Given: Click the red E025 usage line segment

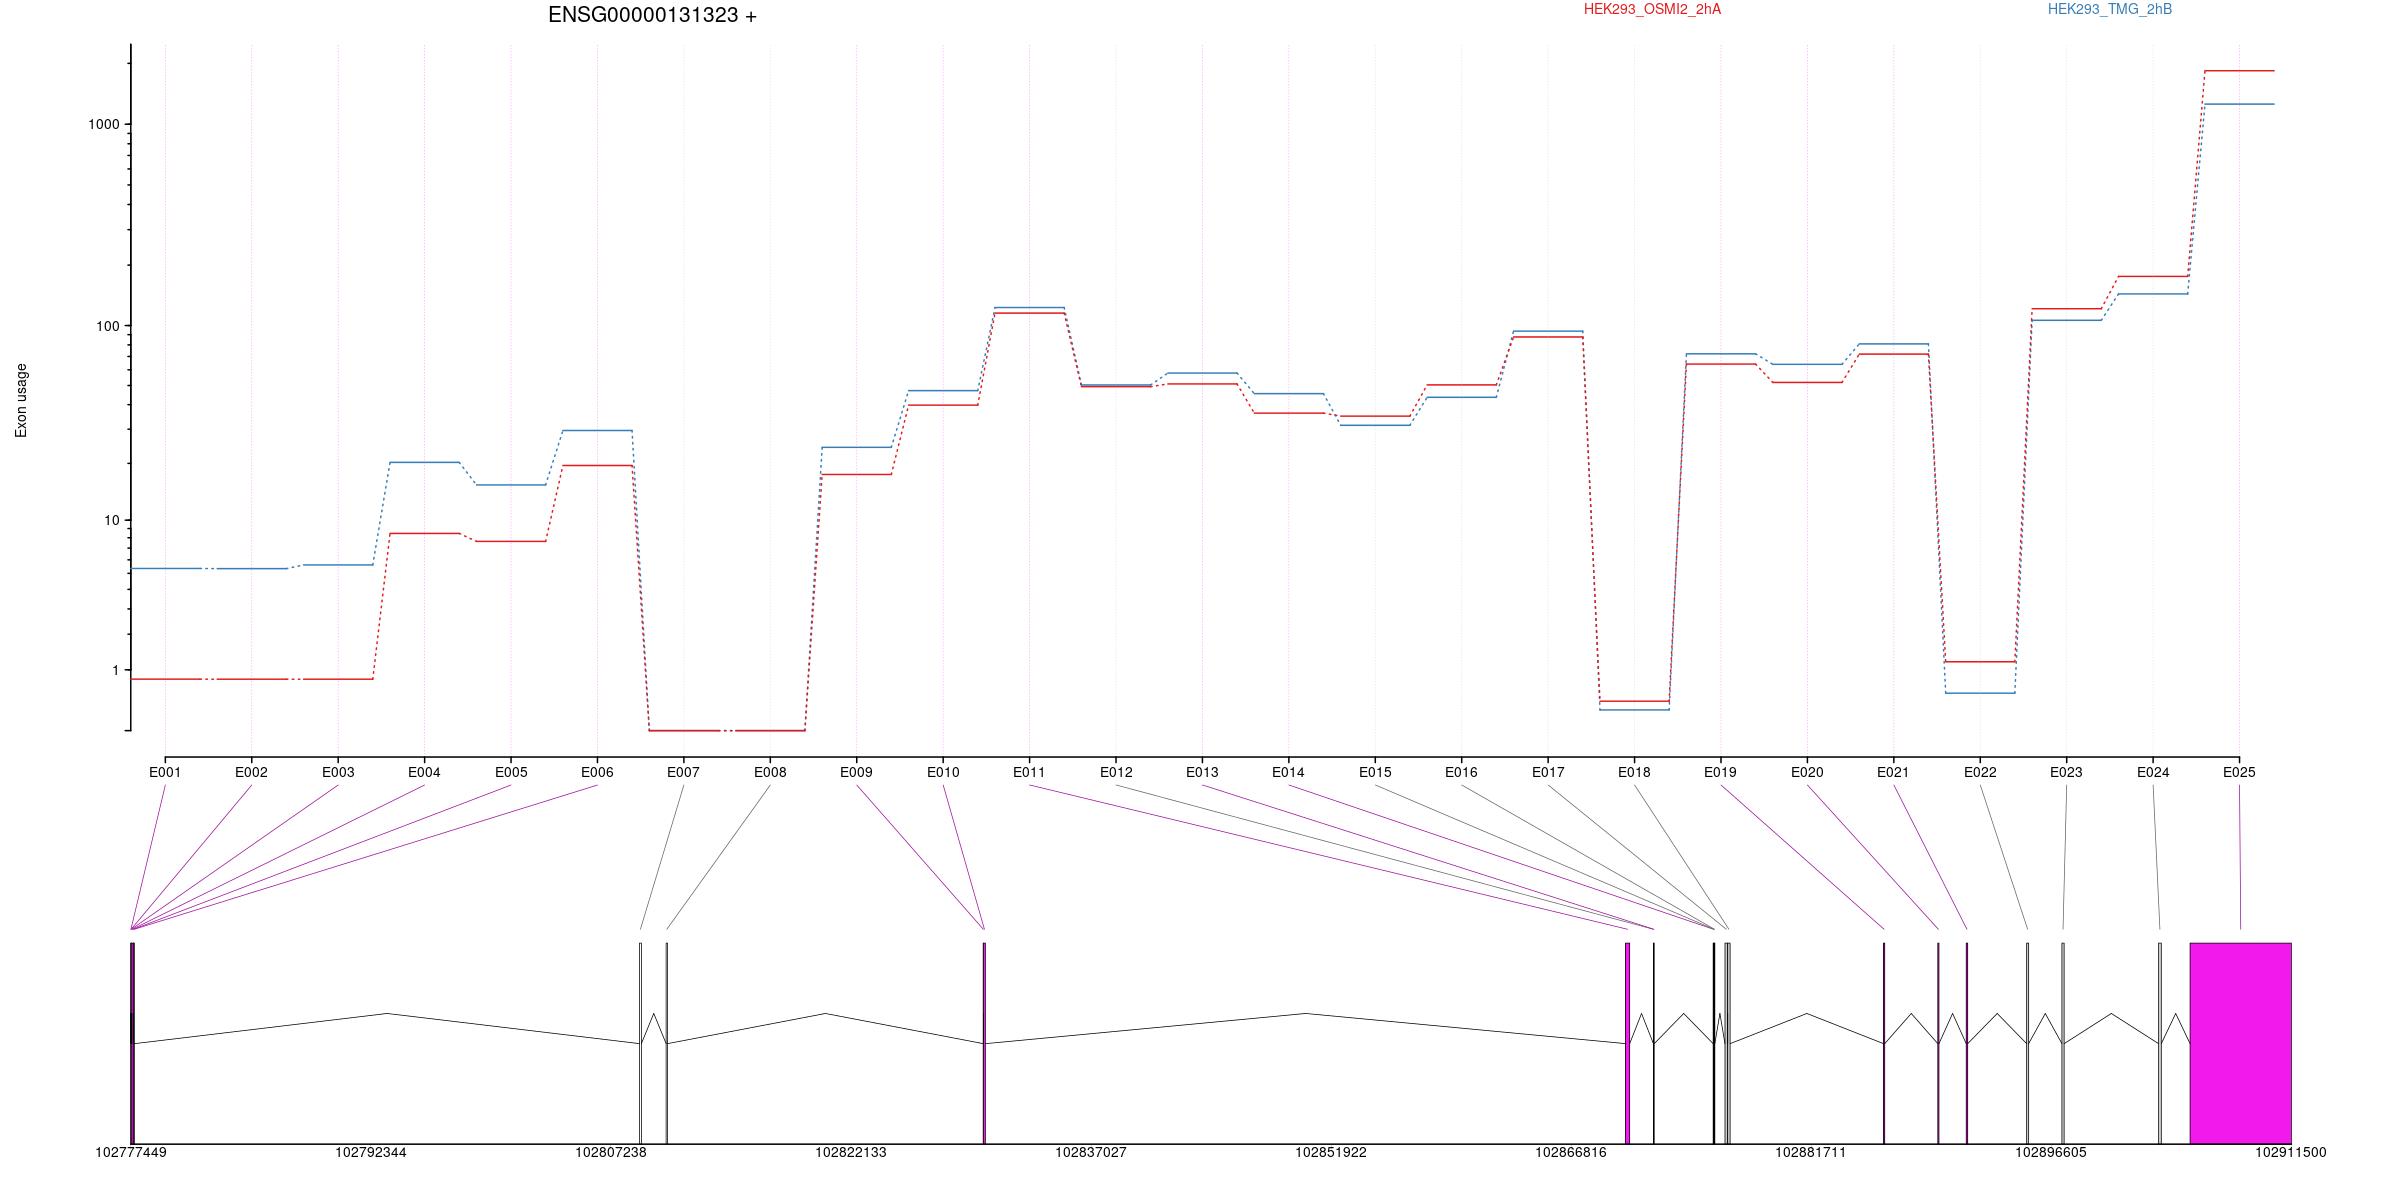Looking at the screenshot, I should point(2239,71).
